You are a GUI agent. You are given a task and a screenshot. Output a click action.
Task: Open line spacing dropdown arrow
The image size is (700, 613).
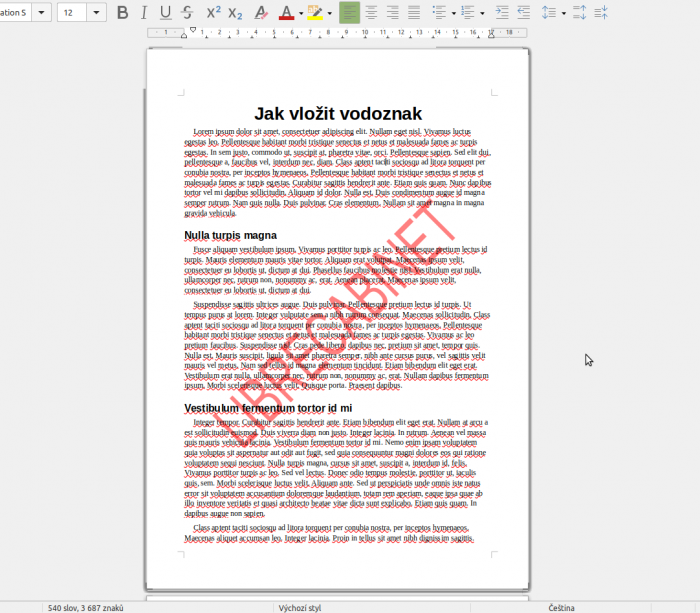(x=564, y=13)
